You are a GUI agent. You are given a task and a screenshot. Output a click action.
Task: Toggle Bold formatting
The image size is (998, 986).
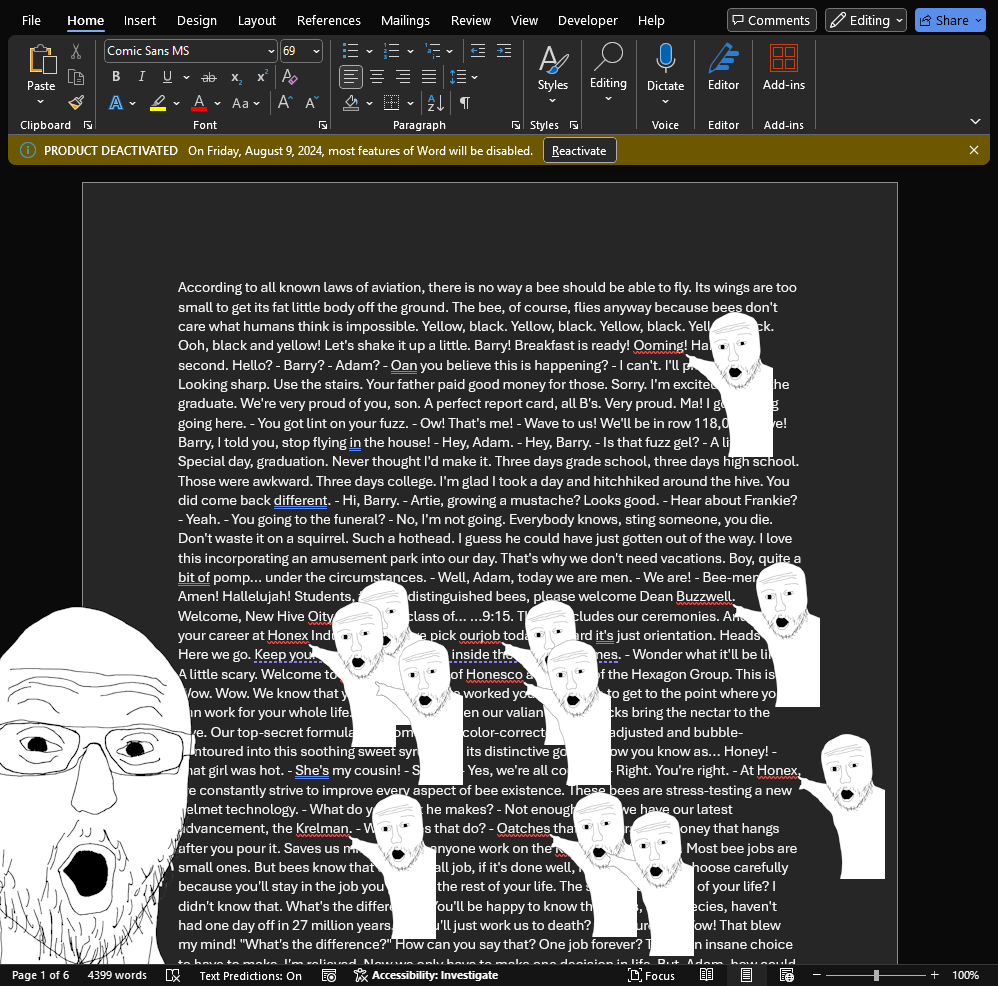pos(116,77)
